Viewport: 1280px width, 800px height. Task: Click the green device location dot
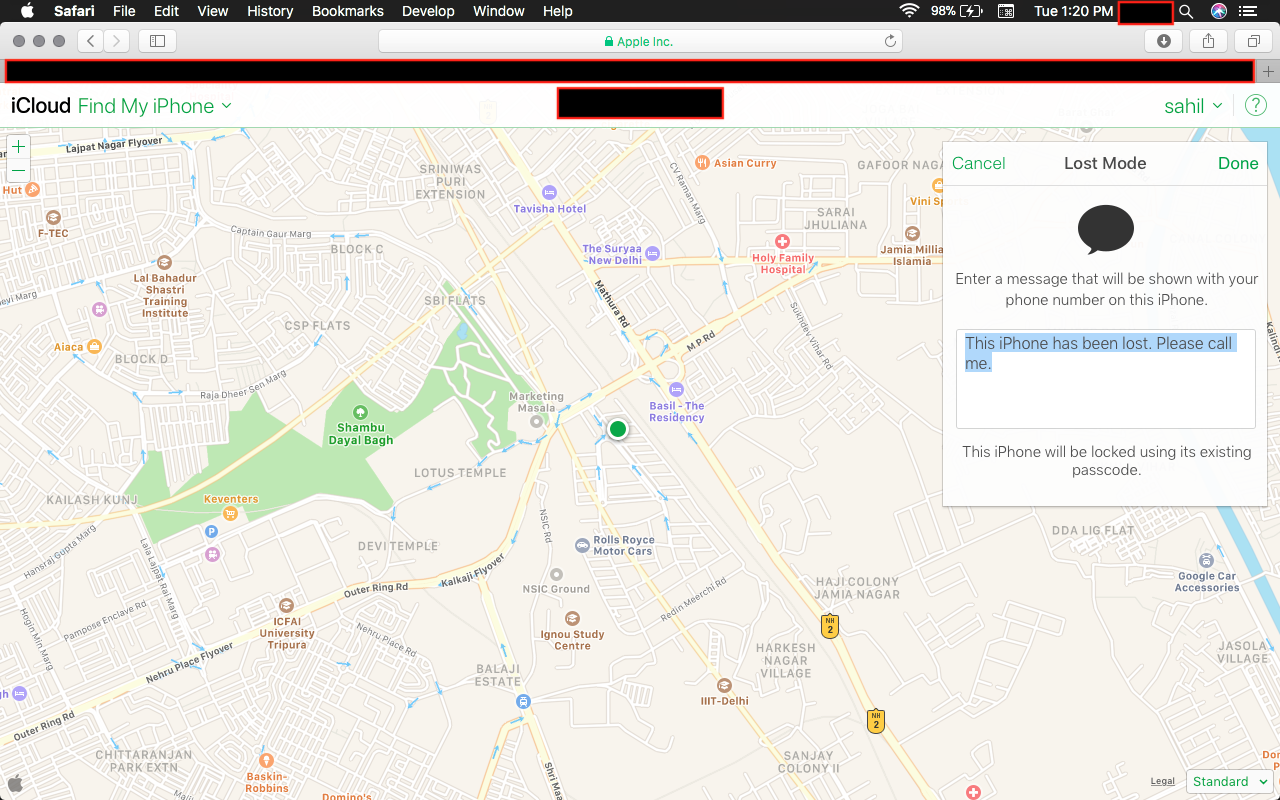coord(618,429)
